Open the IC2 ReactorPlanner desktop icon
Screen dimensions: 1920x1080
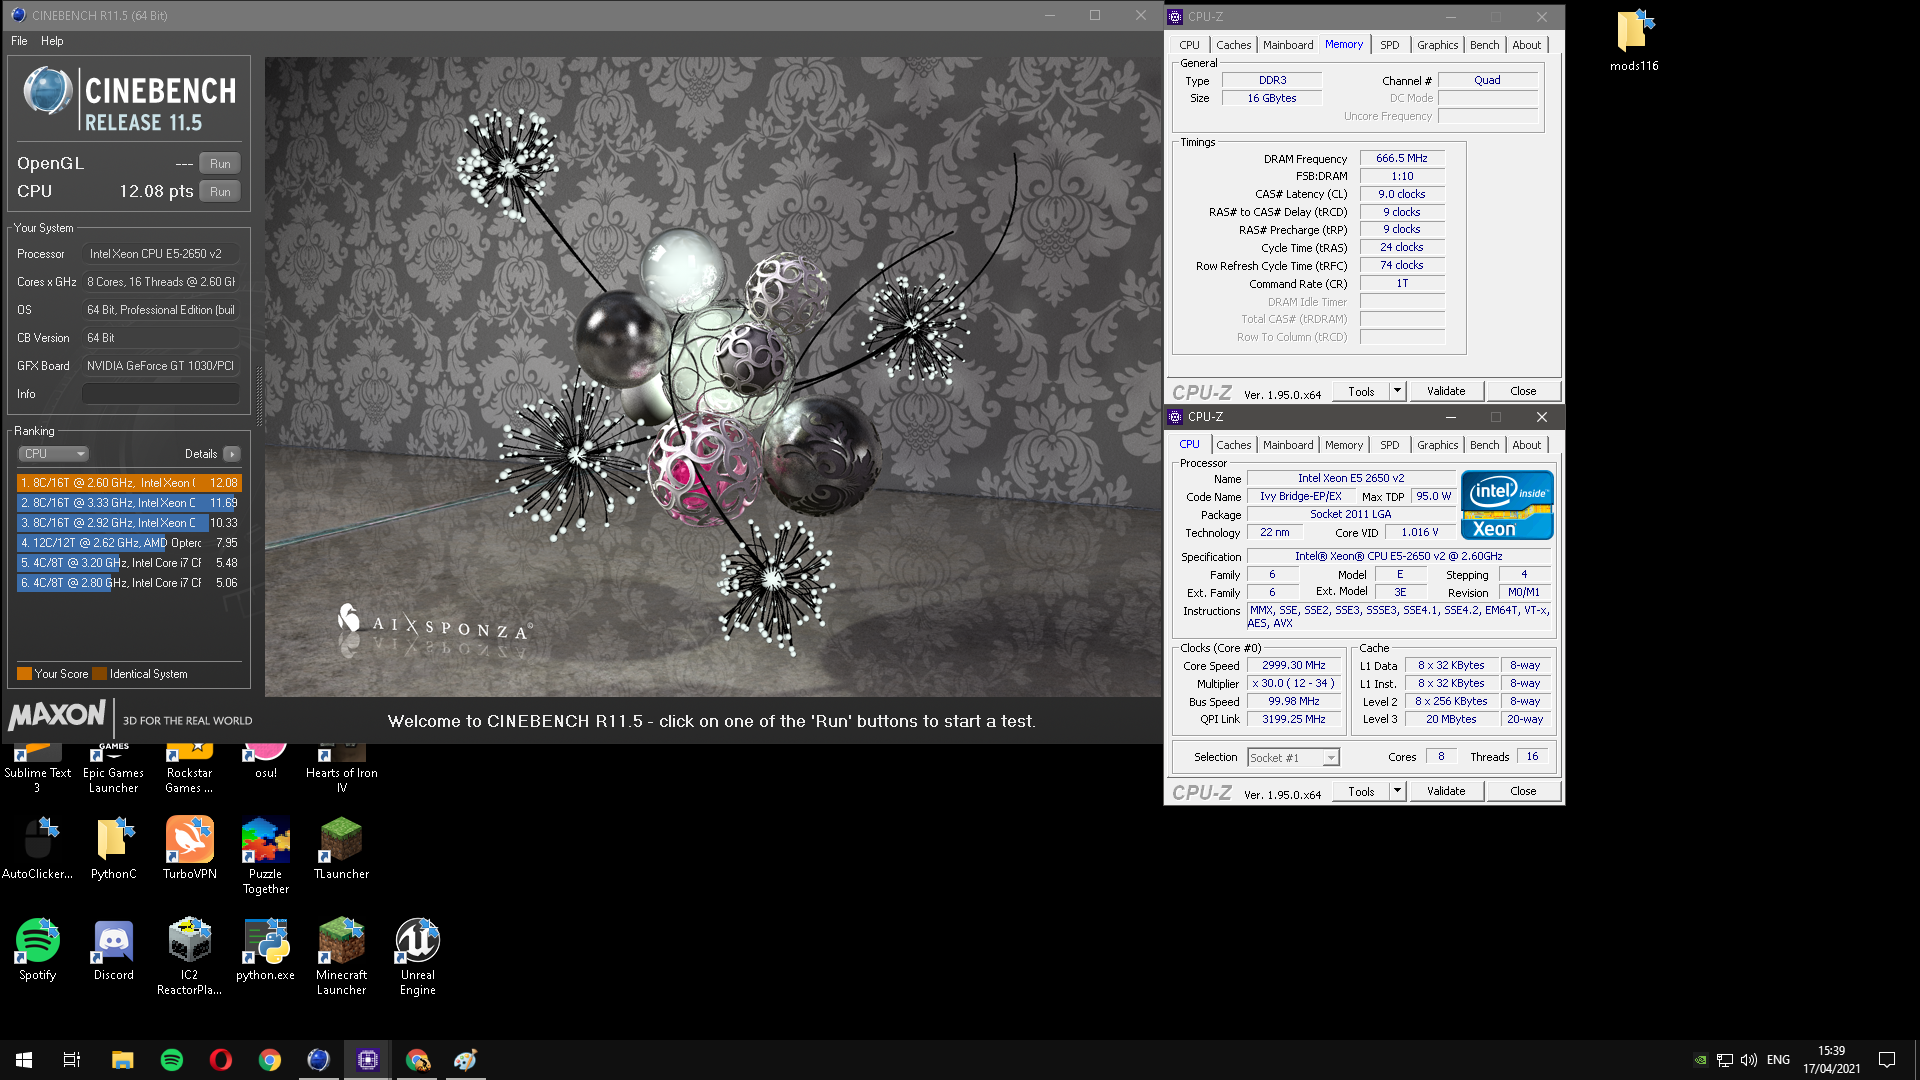tap(189, 956)
